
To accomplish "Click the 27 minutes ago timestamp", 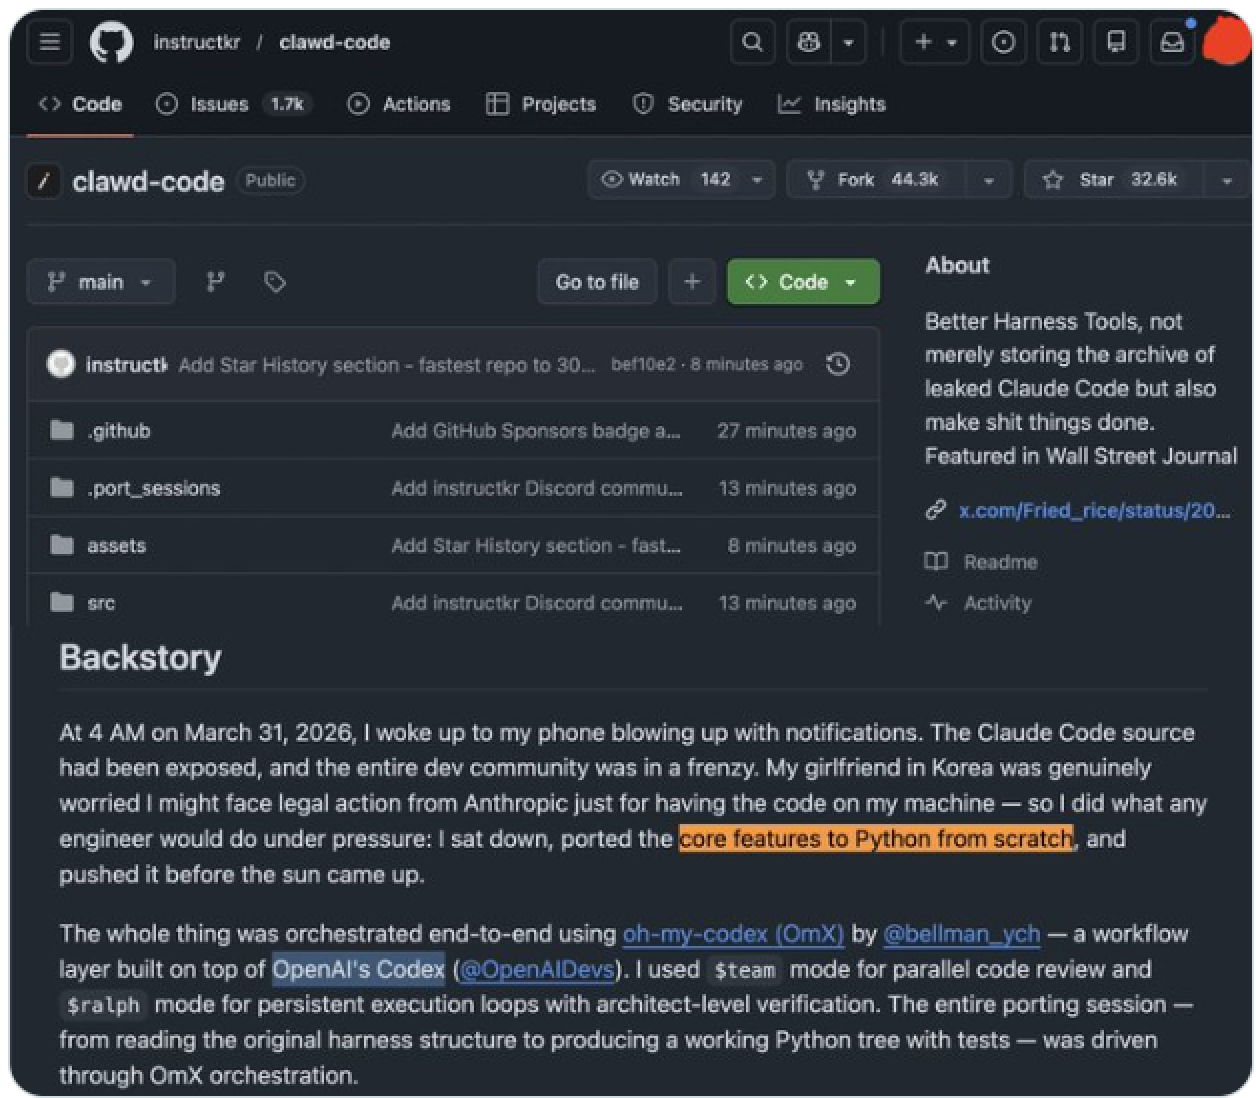I will pyautogui.click(x=786, y=431).
